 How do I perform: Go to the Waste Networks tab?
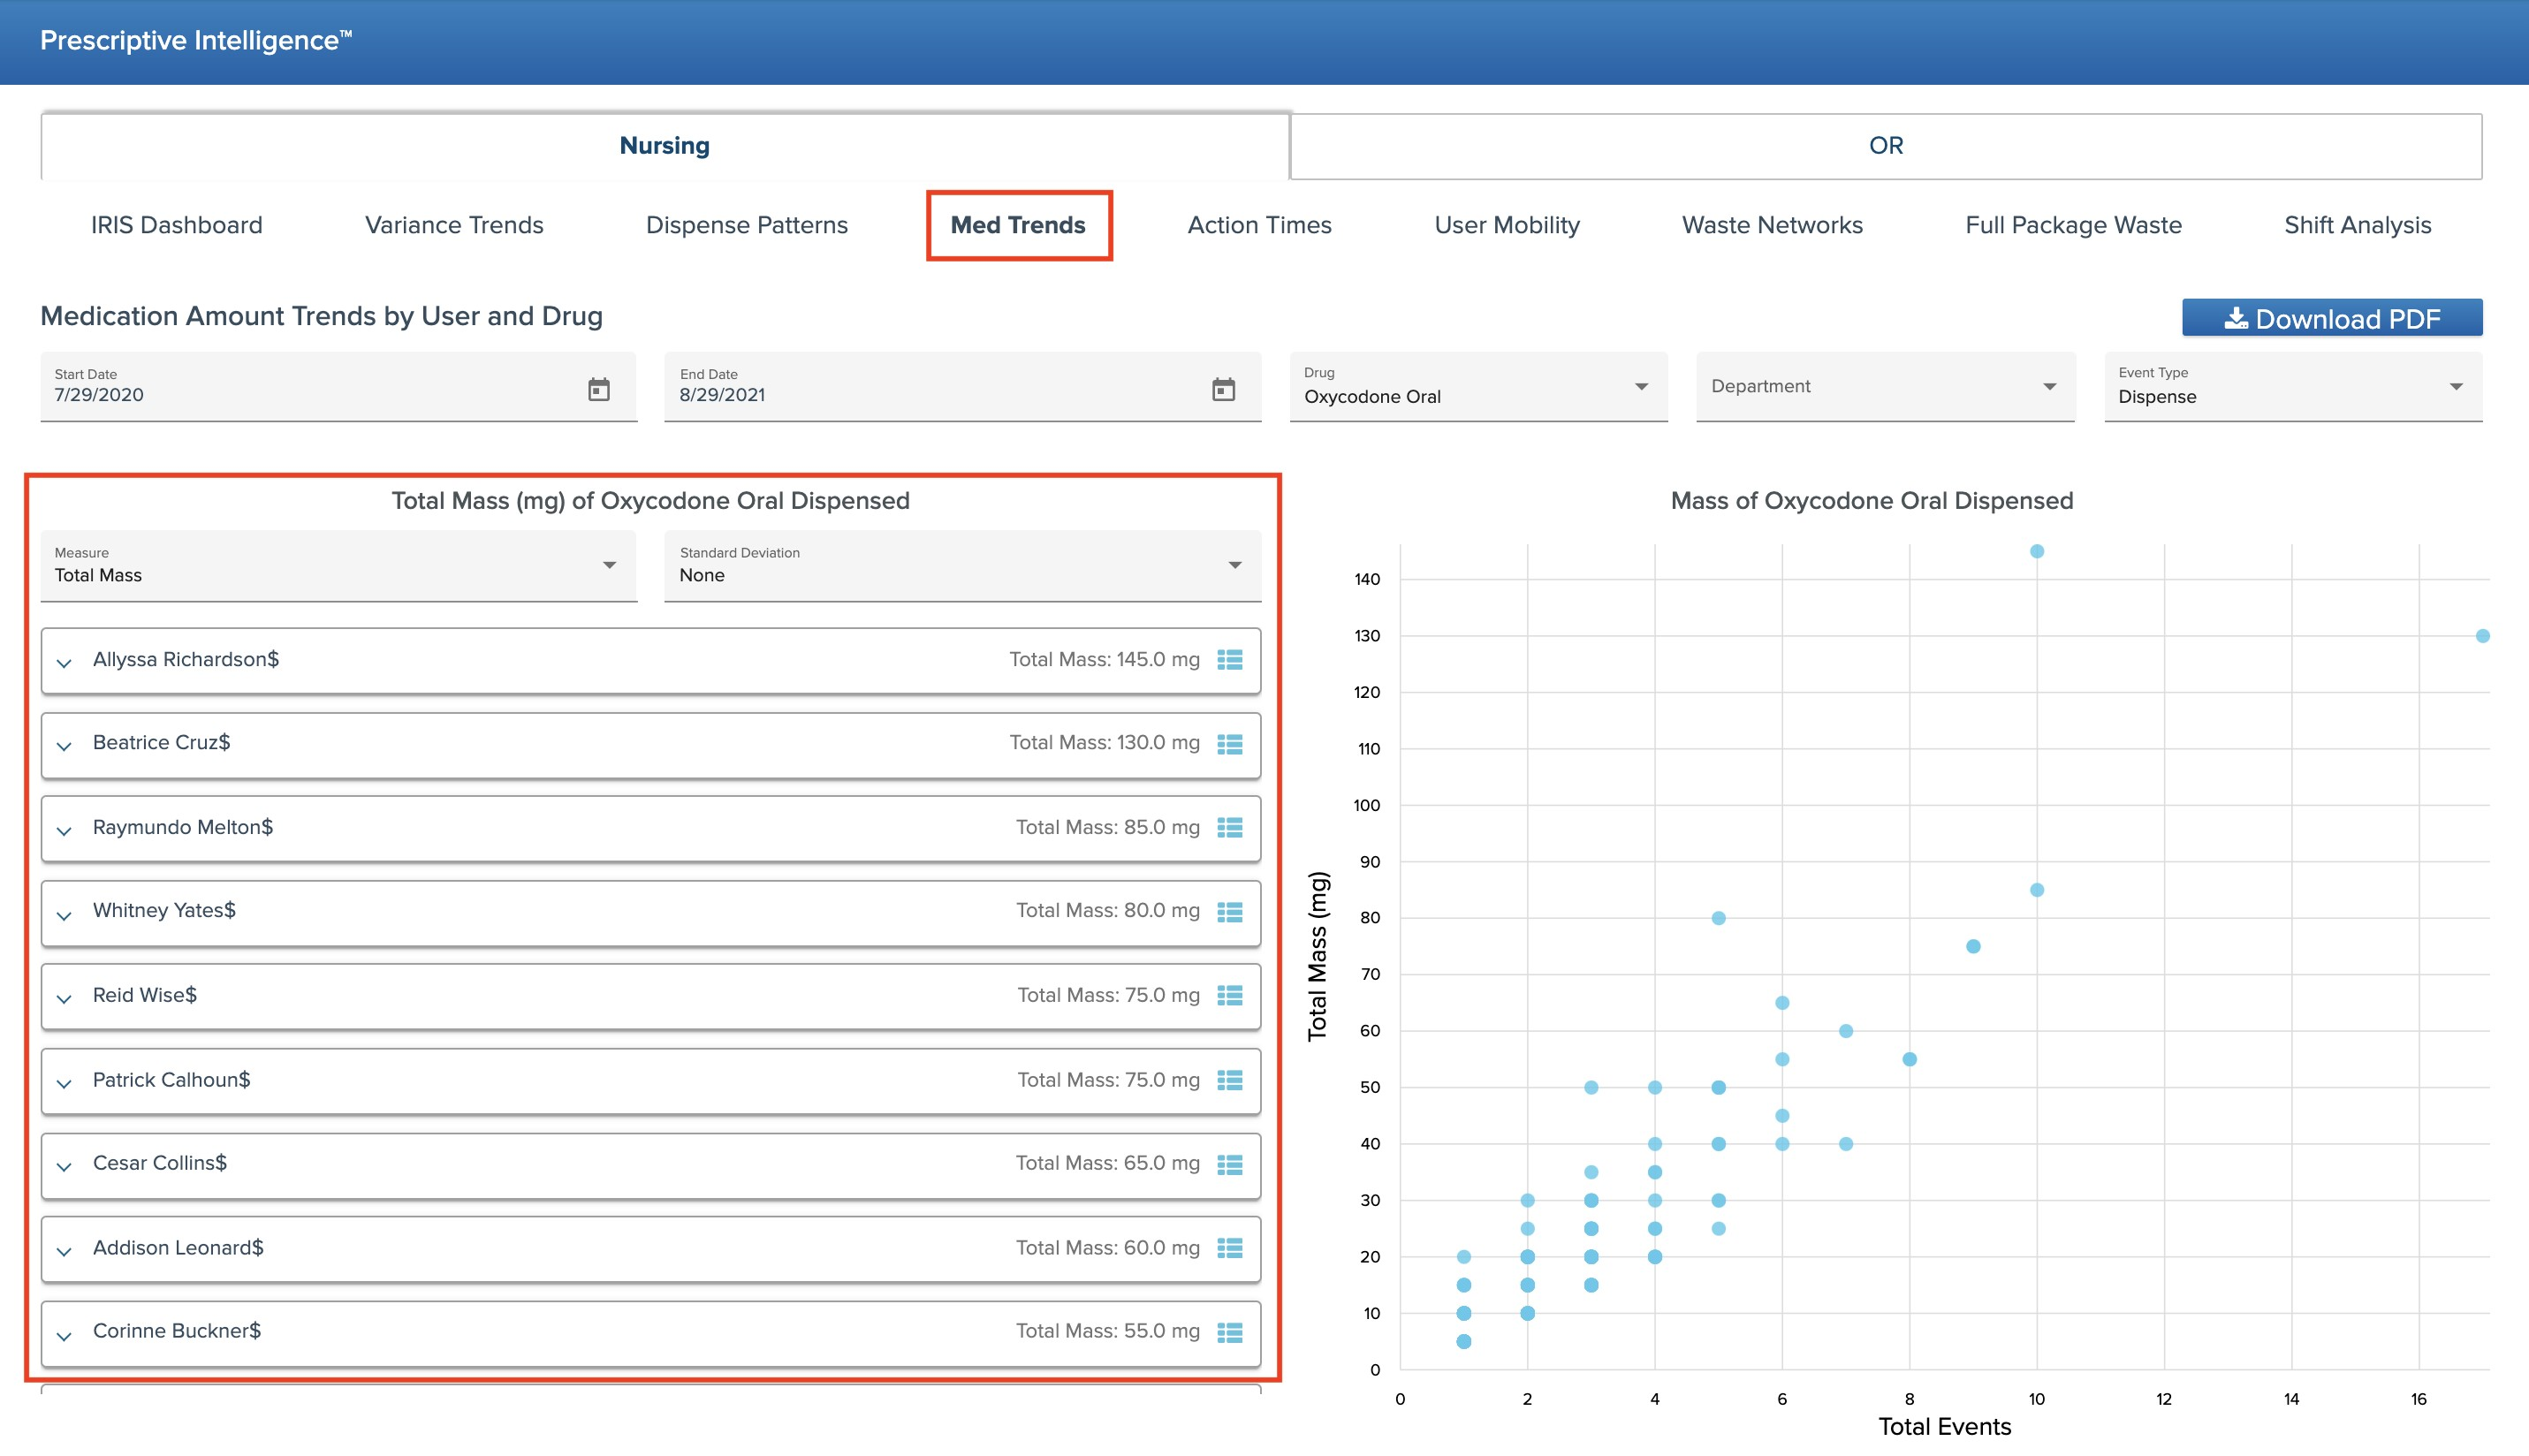click(1771, 225)
